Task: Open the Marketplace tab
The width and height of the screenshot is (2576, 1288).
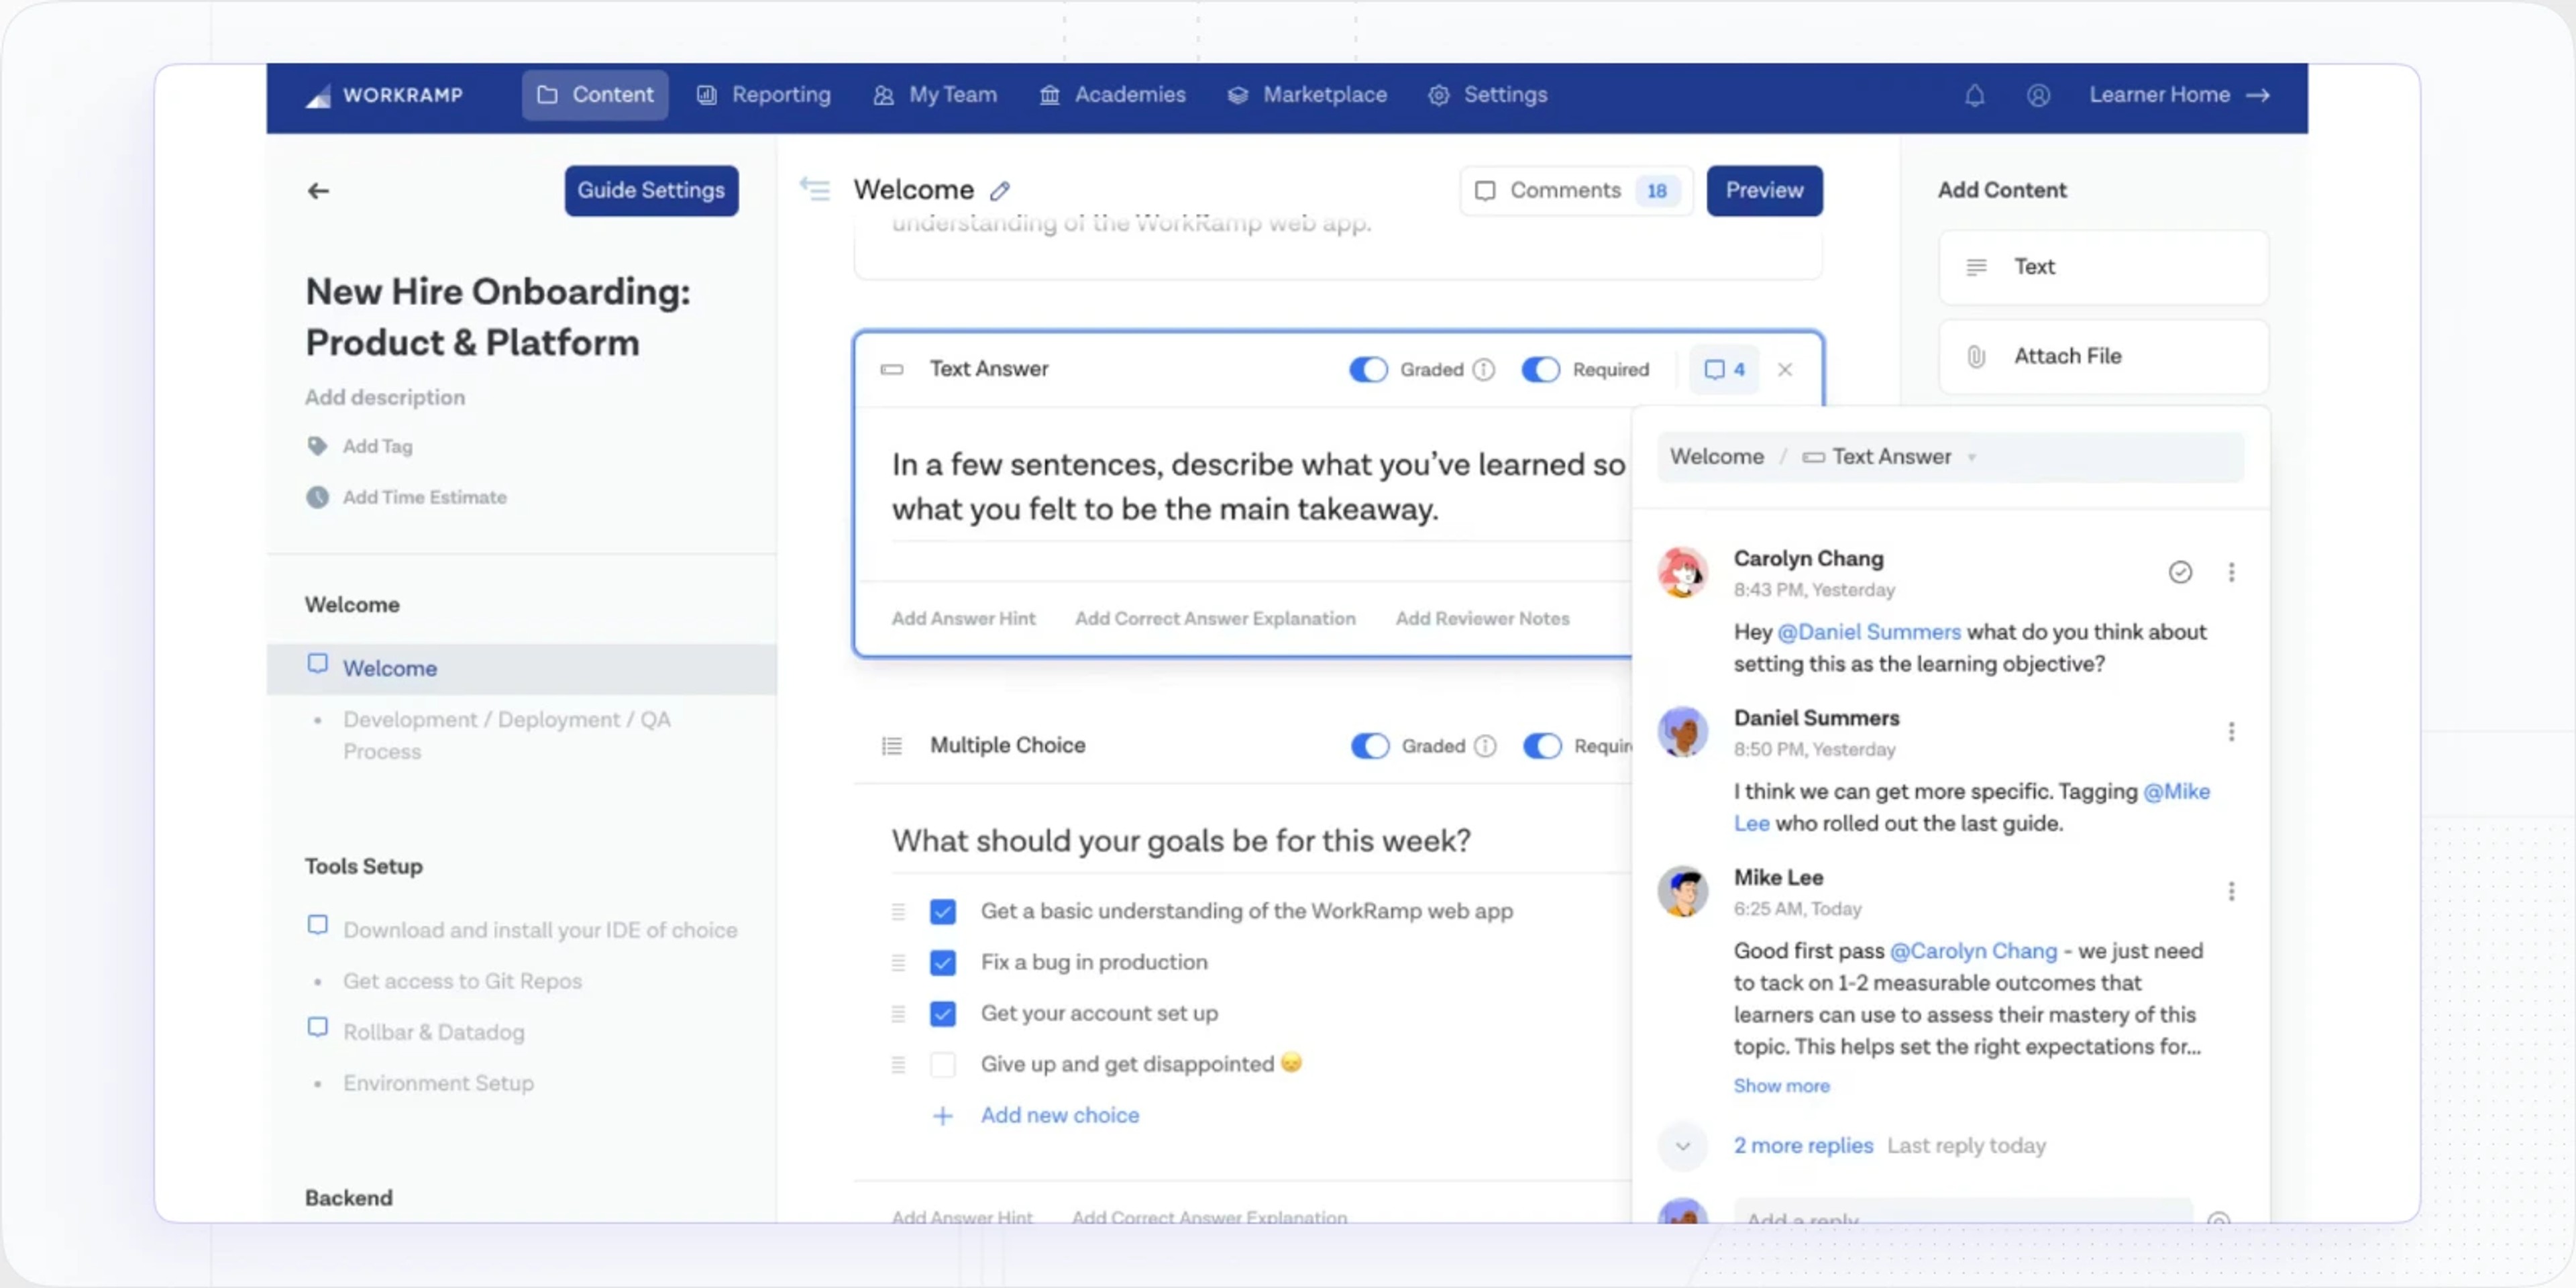Action: click(1307, 95)
